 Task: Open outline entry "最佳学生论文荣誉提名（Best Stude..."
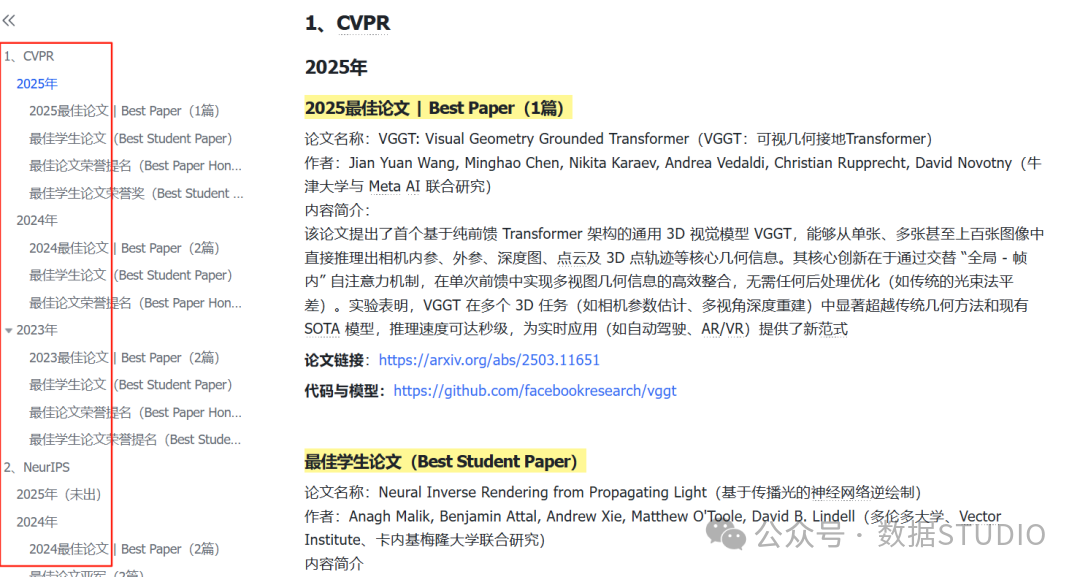(x=135, y=440)
